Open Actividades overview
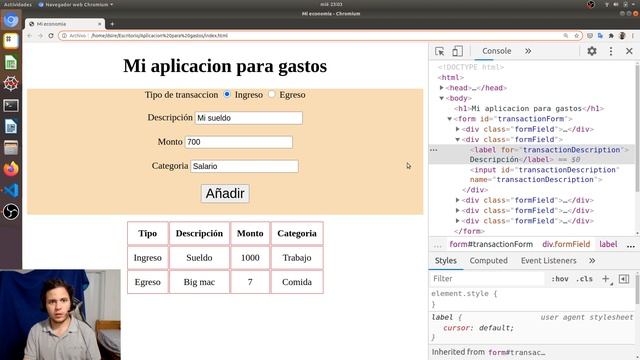Image resolution: width=640 pixels, height=360 pixels. click(18, 4)
